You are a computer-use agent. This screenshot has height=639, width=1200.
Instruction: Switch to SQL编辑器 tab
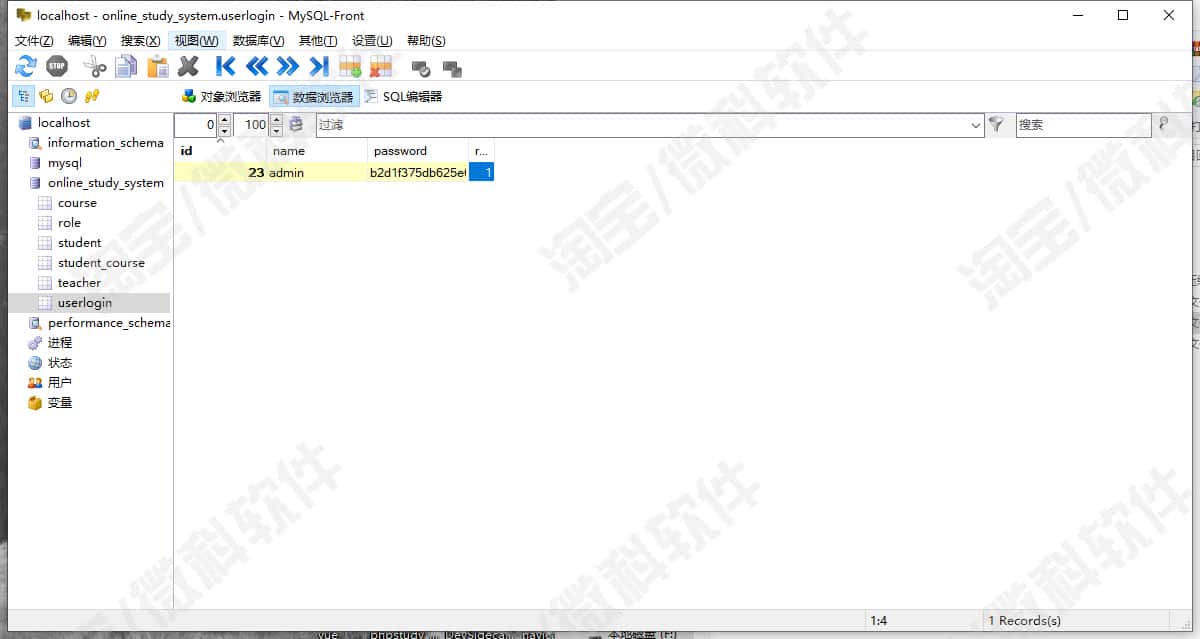tap(403, 97)
